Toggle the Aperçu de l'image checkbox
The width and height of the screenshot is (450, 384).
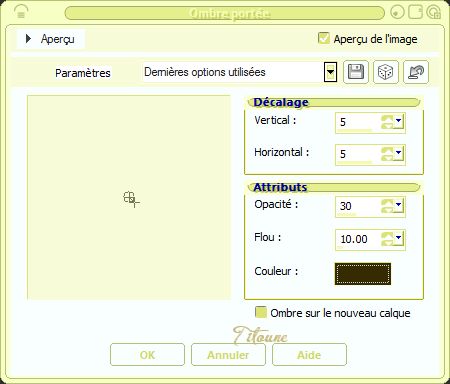coord(324,38)
